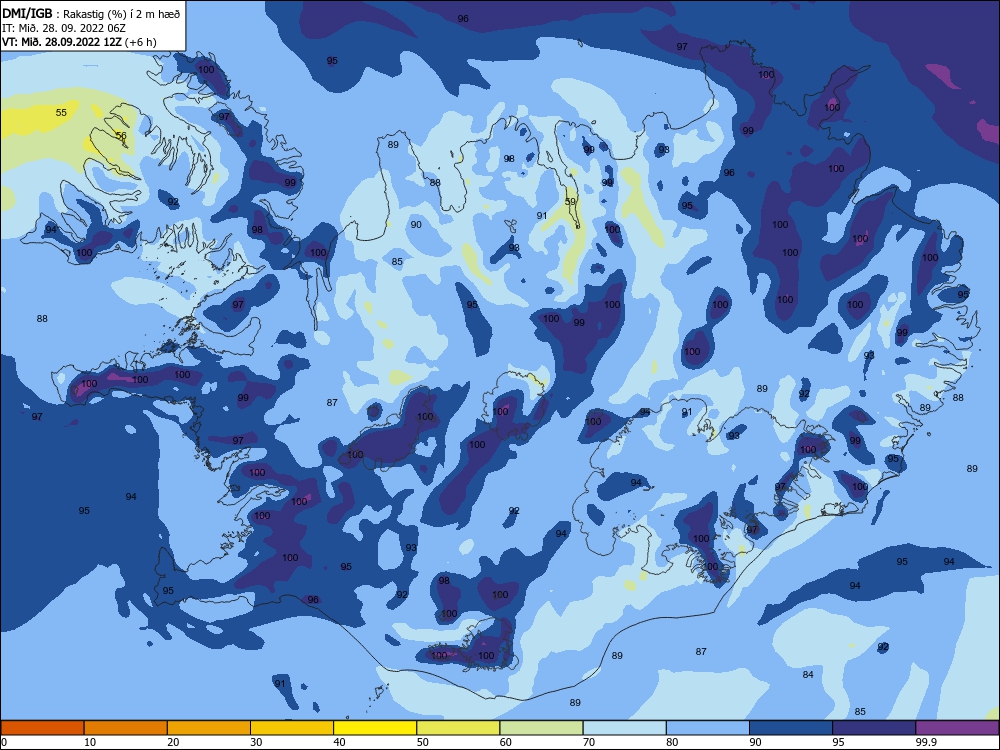
Task: Click the '59' humidity value on the map
Action: 570,202
